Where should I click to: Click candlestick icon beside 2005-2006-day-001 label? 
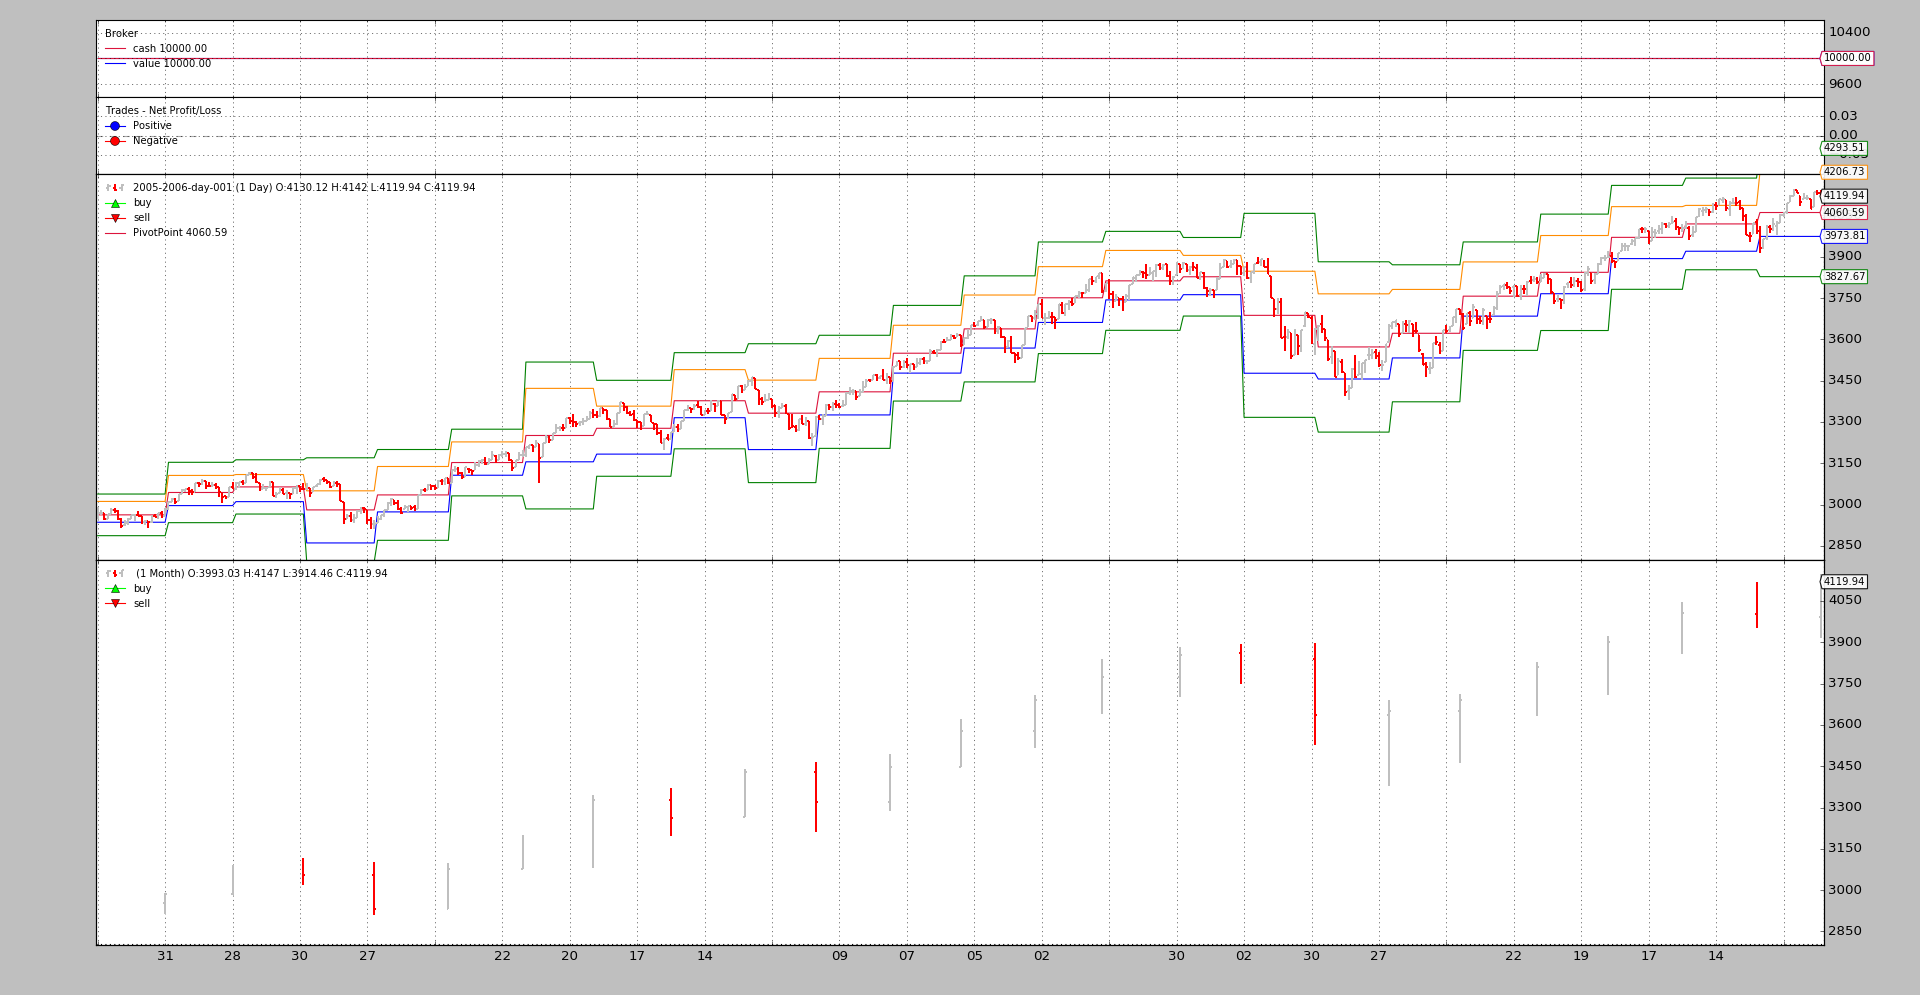pos(115,188)
